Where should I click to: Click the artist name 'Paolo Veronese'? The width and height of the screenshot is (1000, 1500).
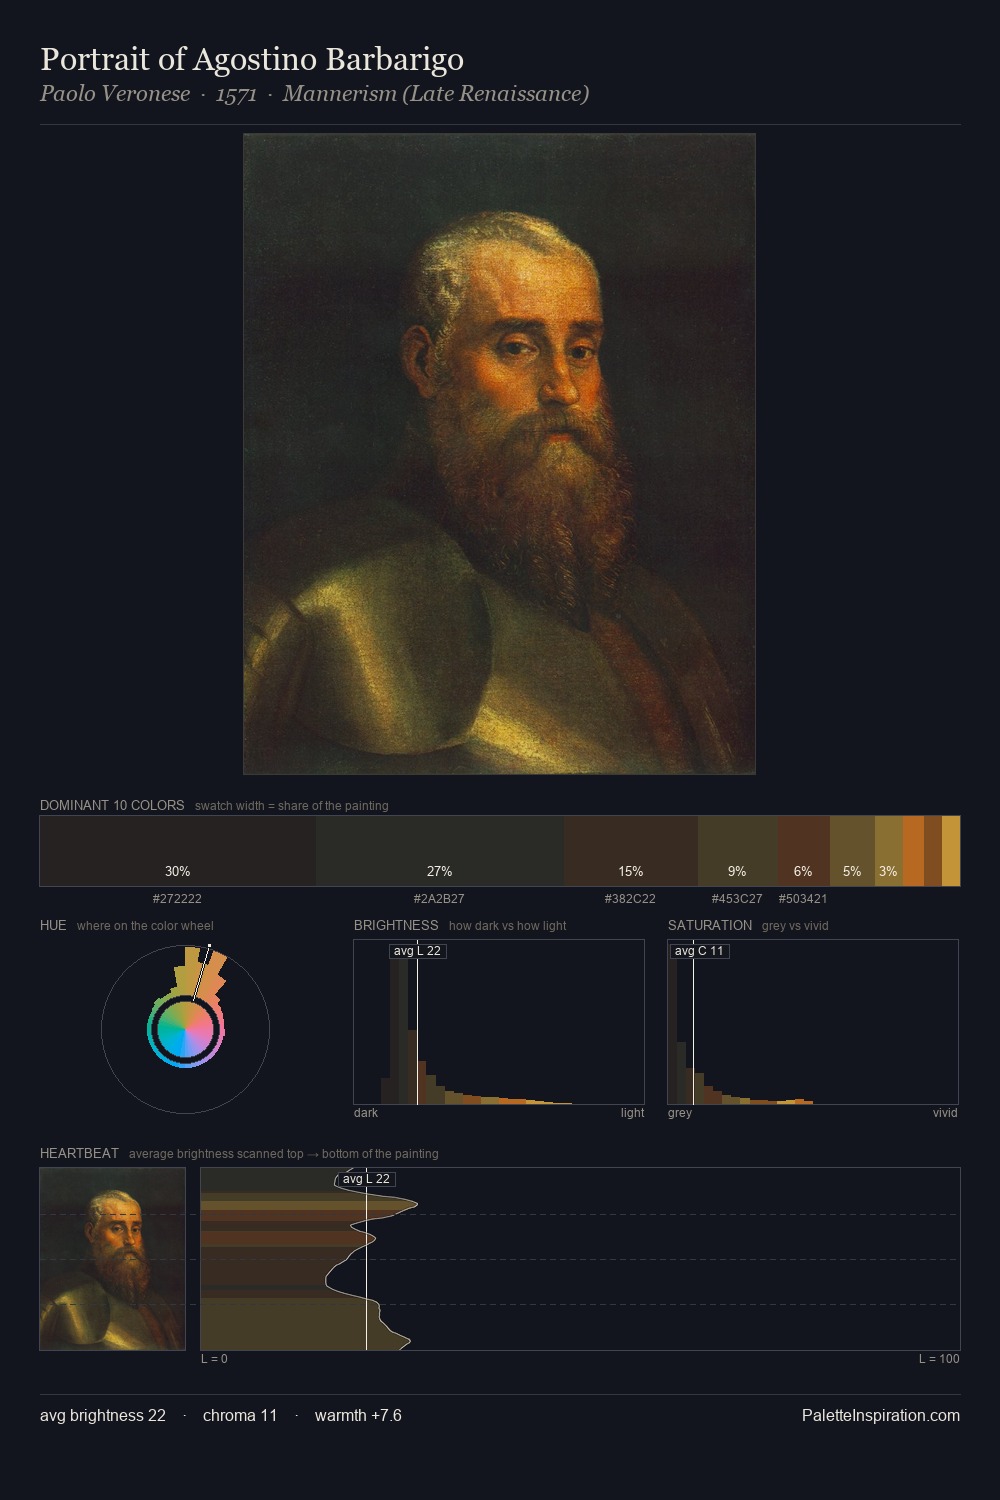tap(115, 94)
